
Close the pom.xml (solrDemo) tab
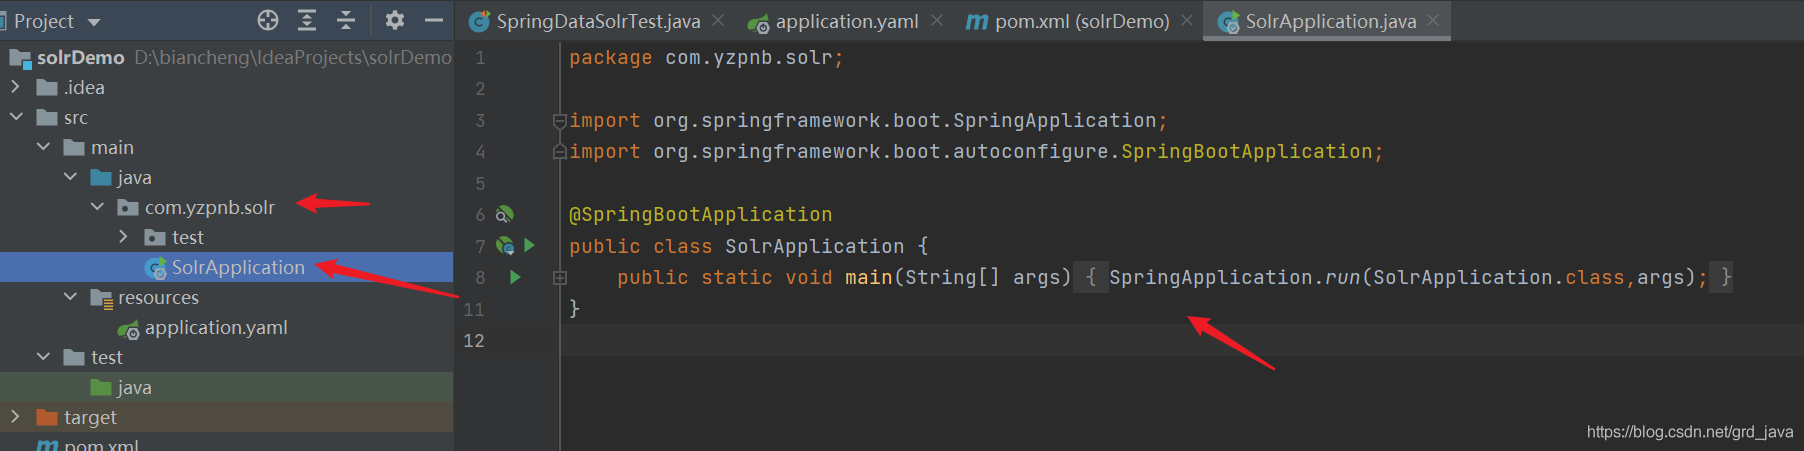tap(1187, 20)
